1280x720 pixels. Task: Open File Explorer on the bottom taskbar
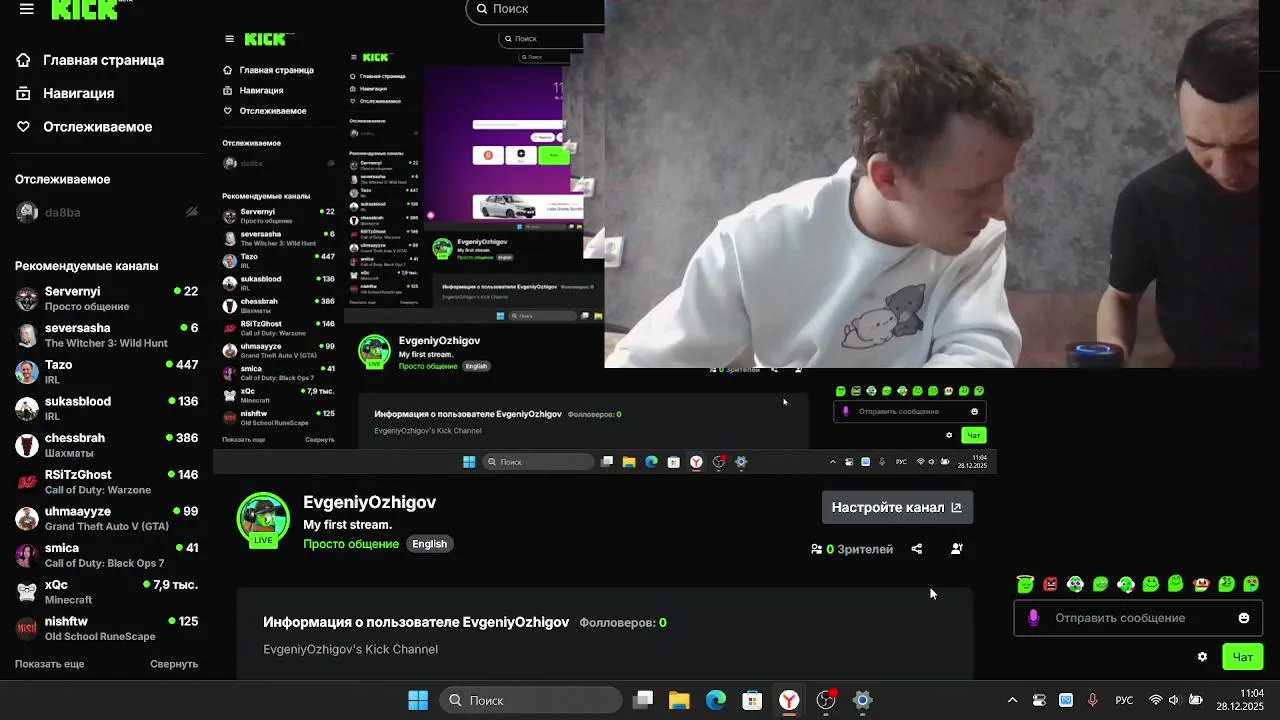(679, 700)
